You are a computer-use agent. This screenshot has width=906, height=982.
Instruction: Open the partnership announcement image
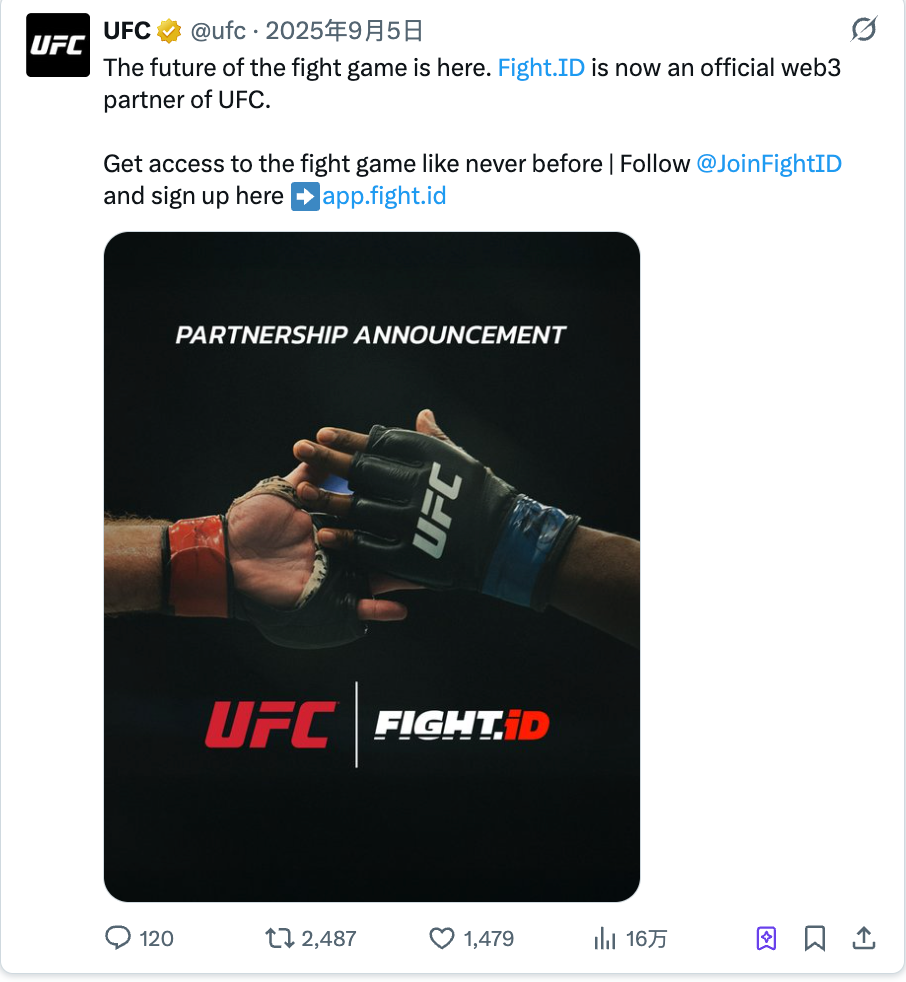click(372, 567)
